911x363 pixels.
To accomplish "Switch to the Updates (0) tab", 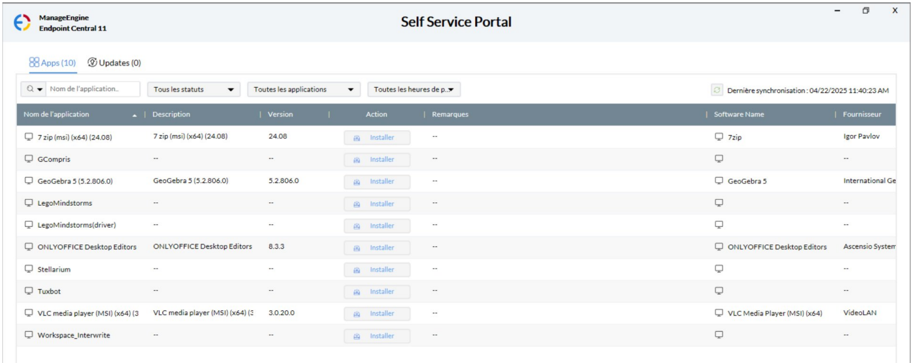I will pos(114,63).
